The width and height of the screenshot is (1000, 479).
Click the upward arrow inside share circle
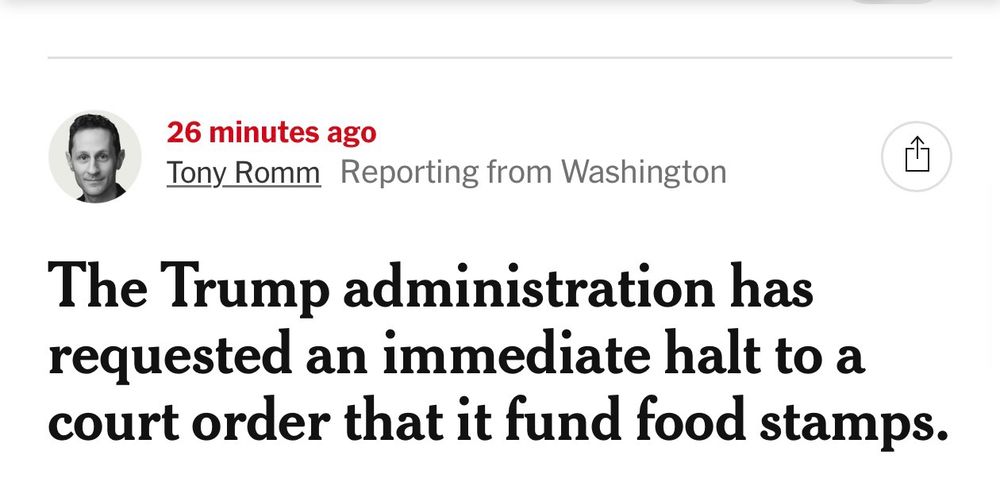pyautogui.click(x=917, y=155)
